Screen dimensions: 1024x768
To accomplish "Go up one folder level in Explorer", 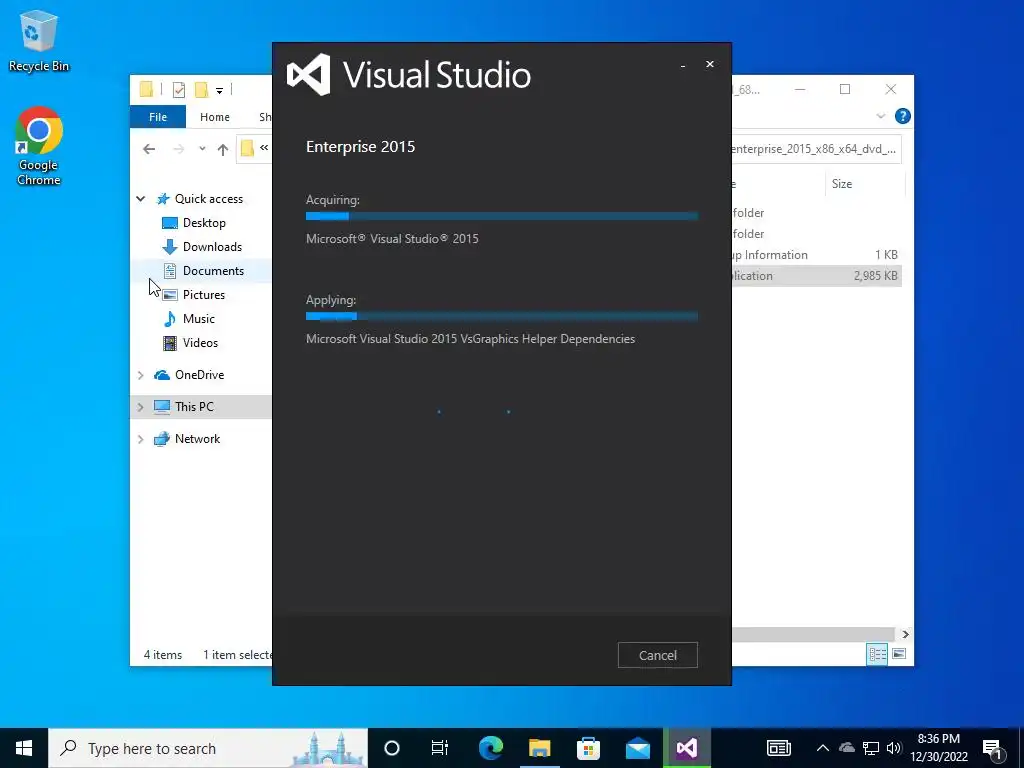I will (x=223, y=150).
